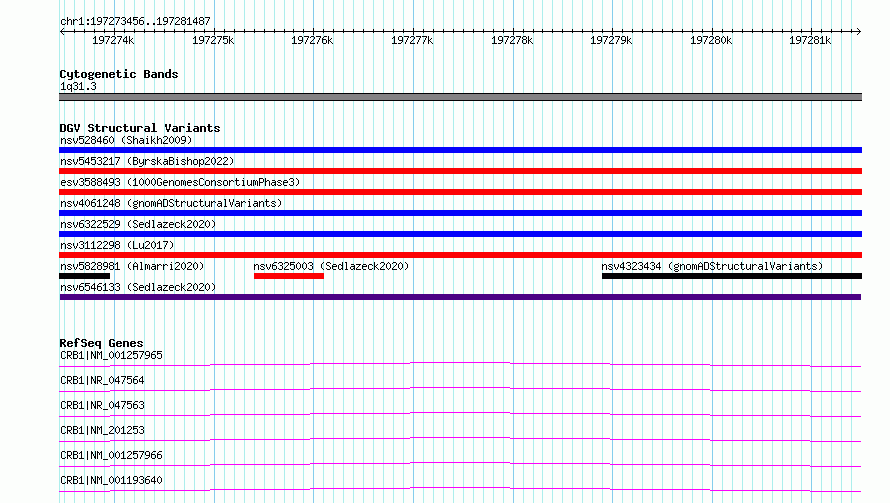Click the nsv528460 (Shaikh2009) variant label
This screenshot has height=503, width=890.
[x=126, y=140]
